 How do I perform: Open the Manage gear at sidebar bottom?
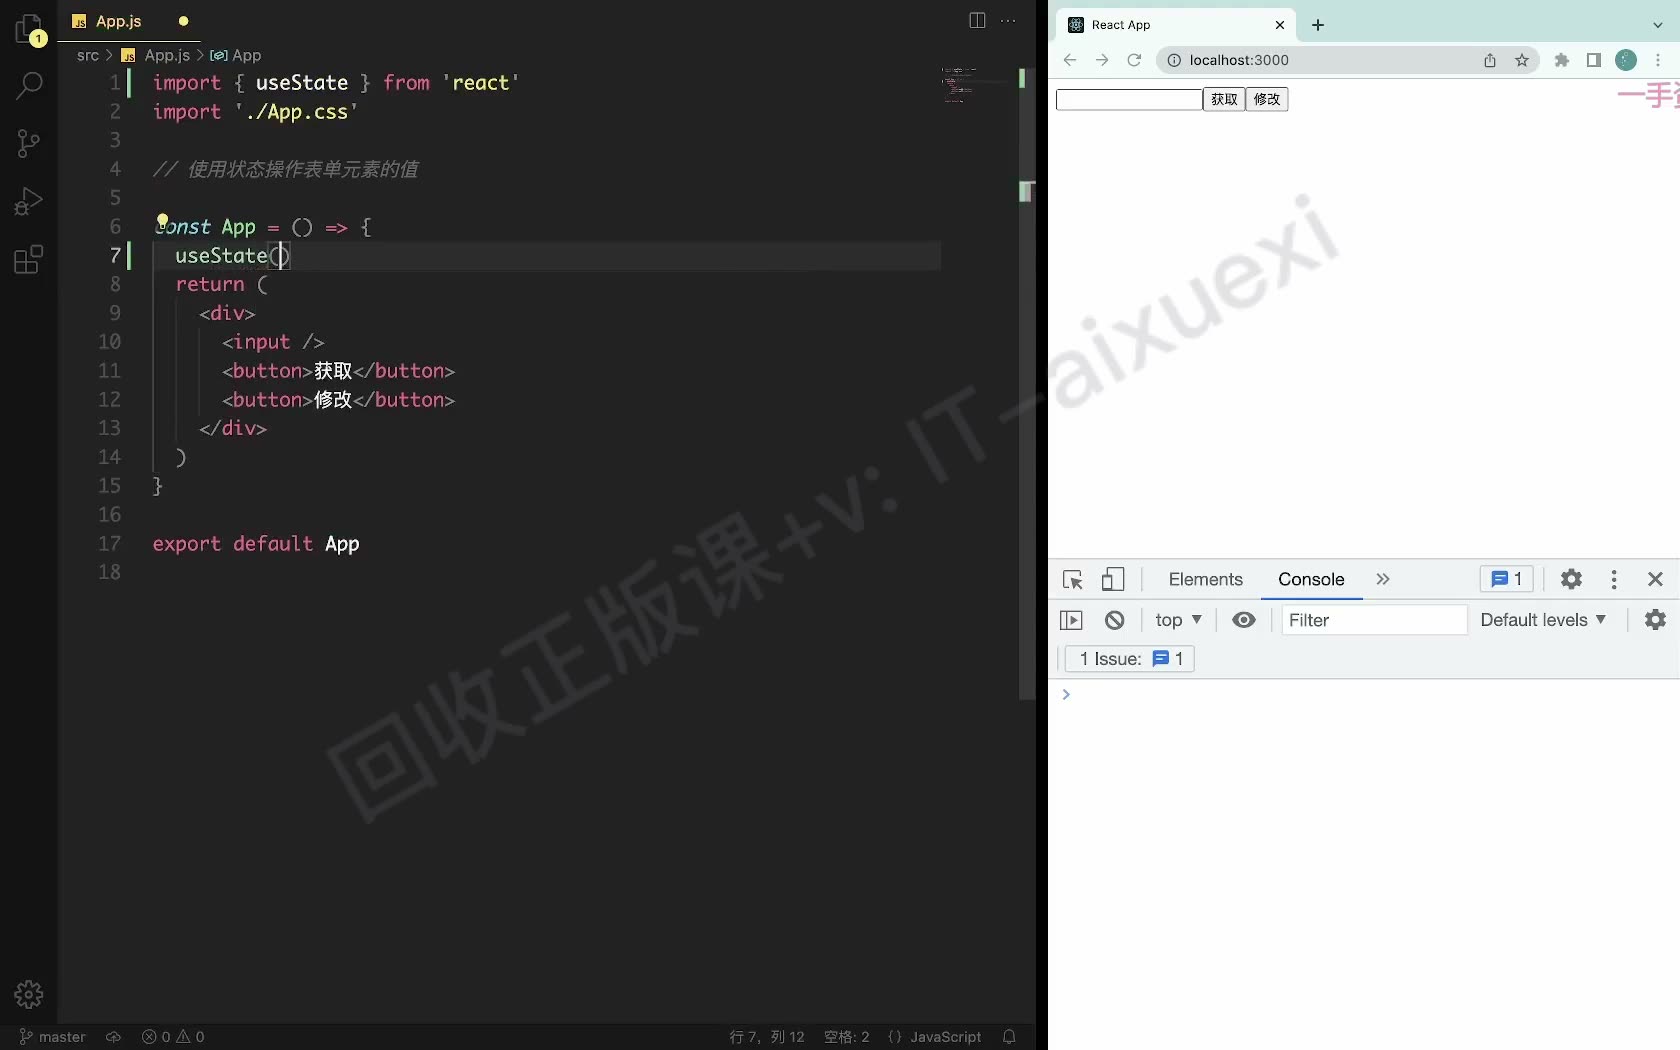click(x=29, y=994)
